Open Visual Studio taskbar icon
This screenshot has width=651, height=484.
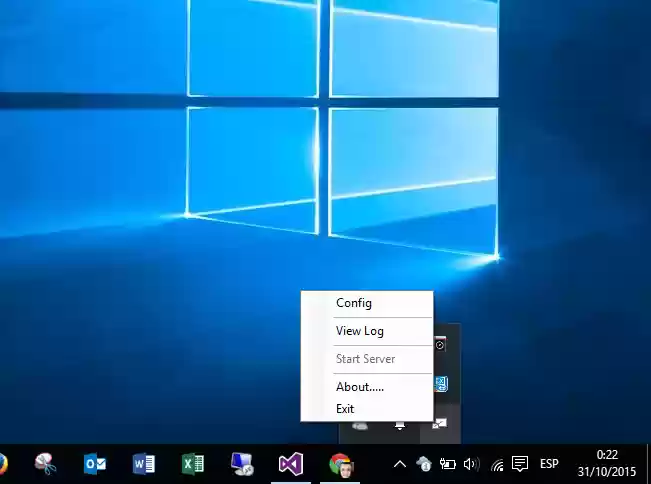[x=291, y=464]
